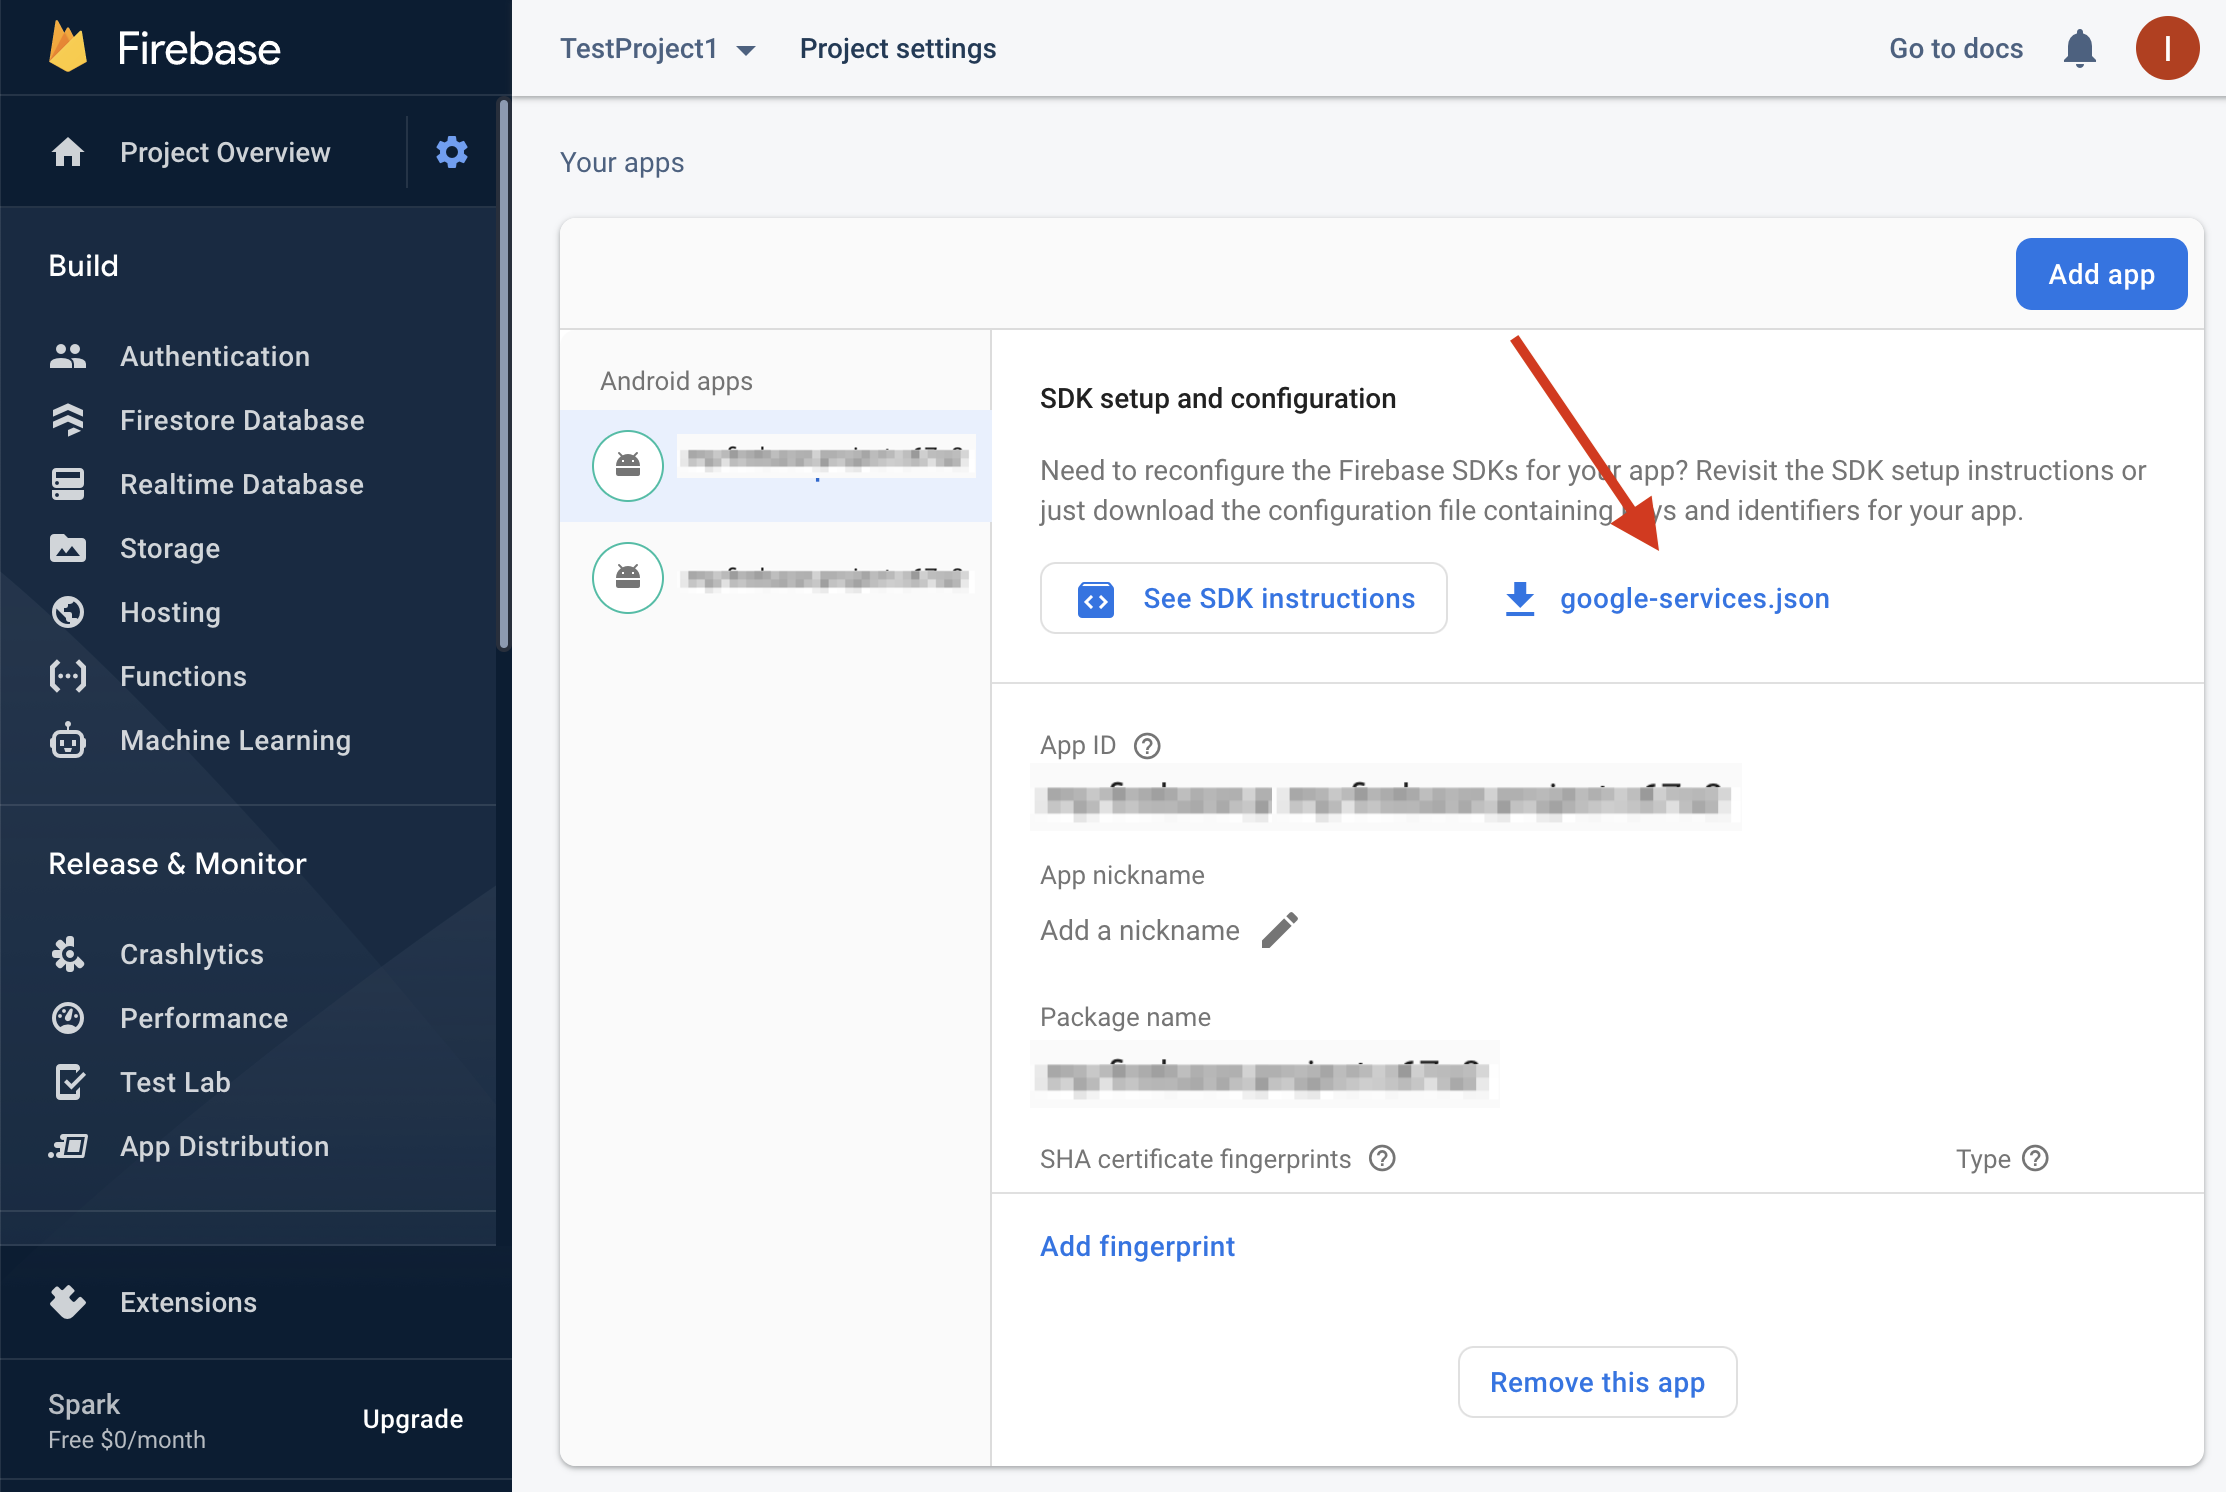Screen dimensions: 2226x1492
Task: Expand the TestProject1 project dropdown
Action: [749, 48]
